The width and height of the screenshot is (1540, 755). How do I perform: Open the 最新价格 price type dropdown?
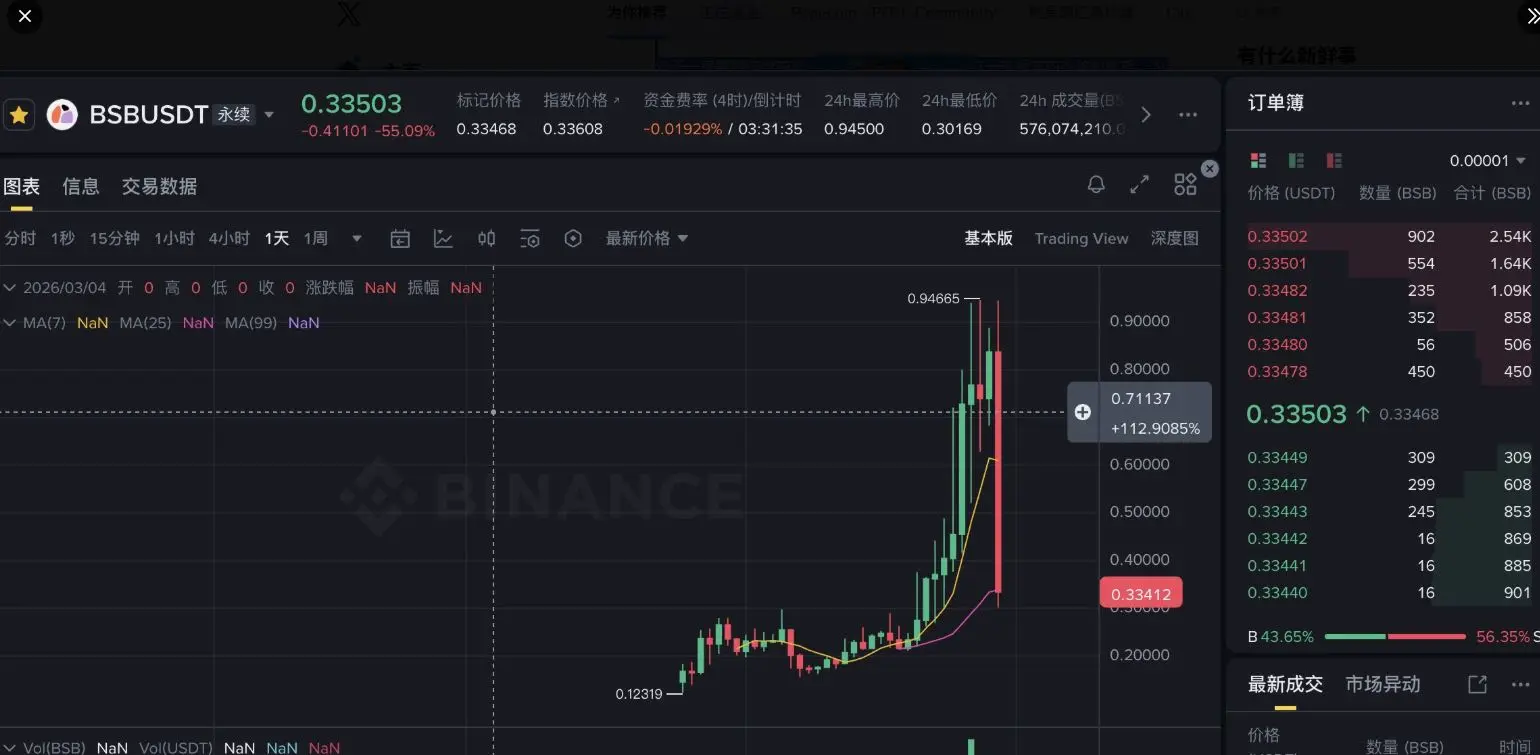647,238
